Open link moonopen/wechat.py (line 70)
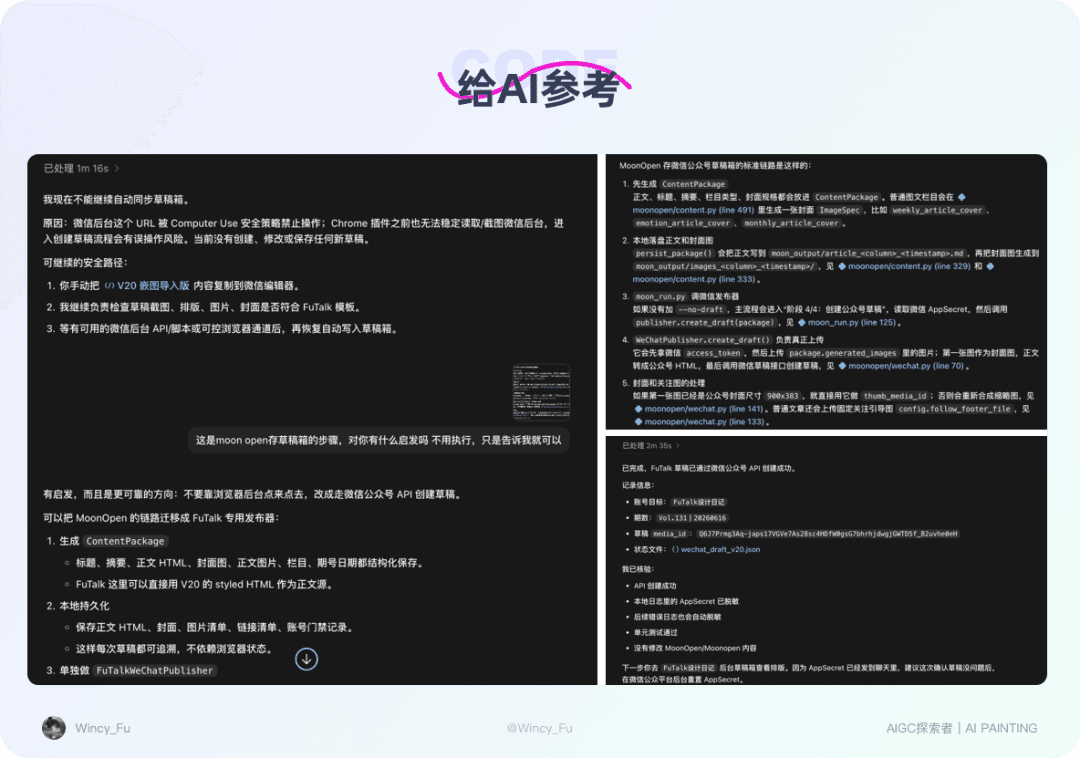1080x758 pixels. [906, 366]
